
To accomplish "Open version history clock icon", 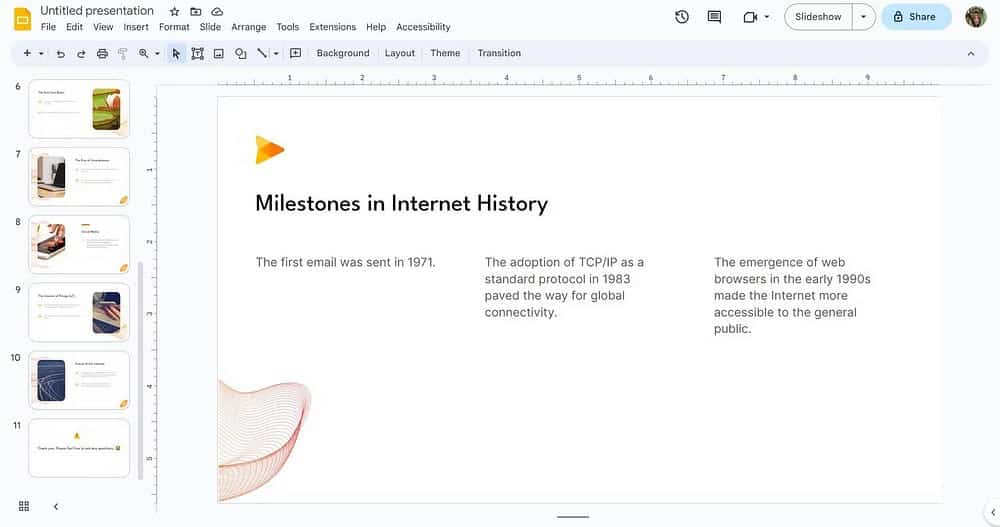I will (682, 16).
